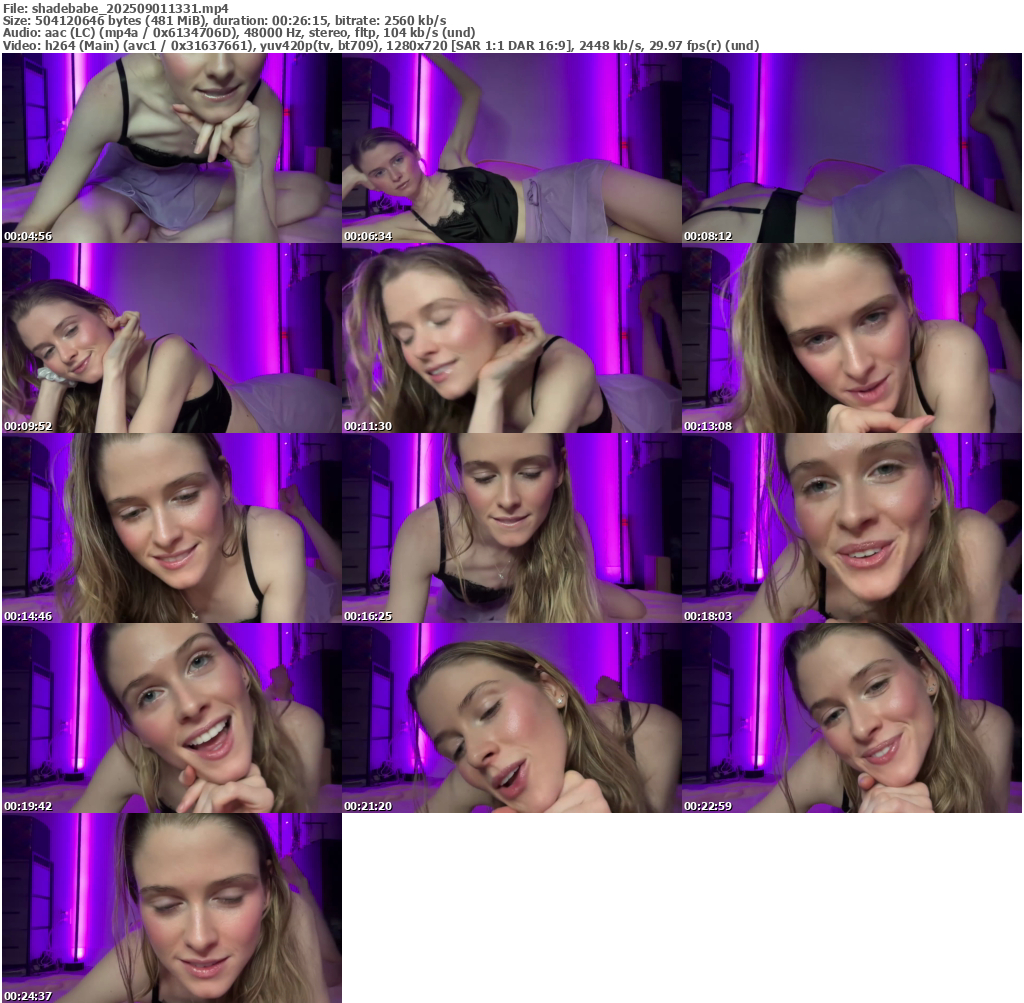Open the thumbnail at 00:18:03
This screenshot has height=1003, width=1024.
point(851,528)
